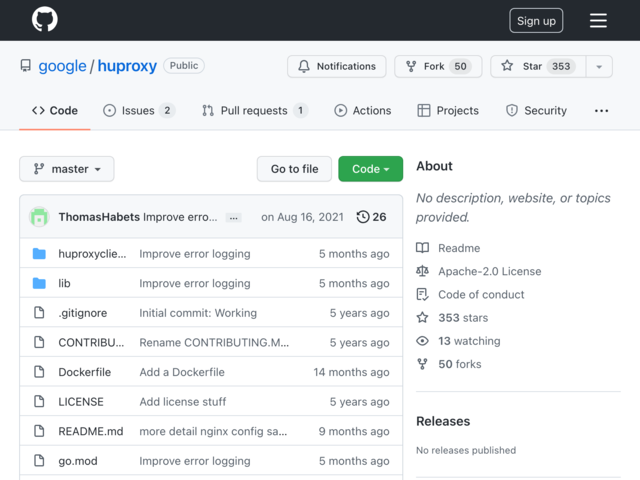Show more tabs via the ellipsis
The width and height of the screenshot is (640, 480).
click(x=601, y=111)
